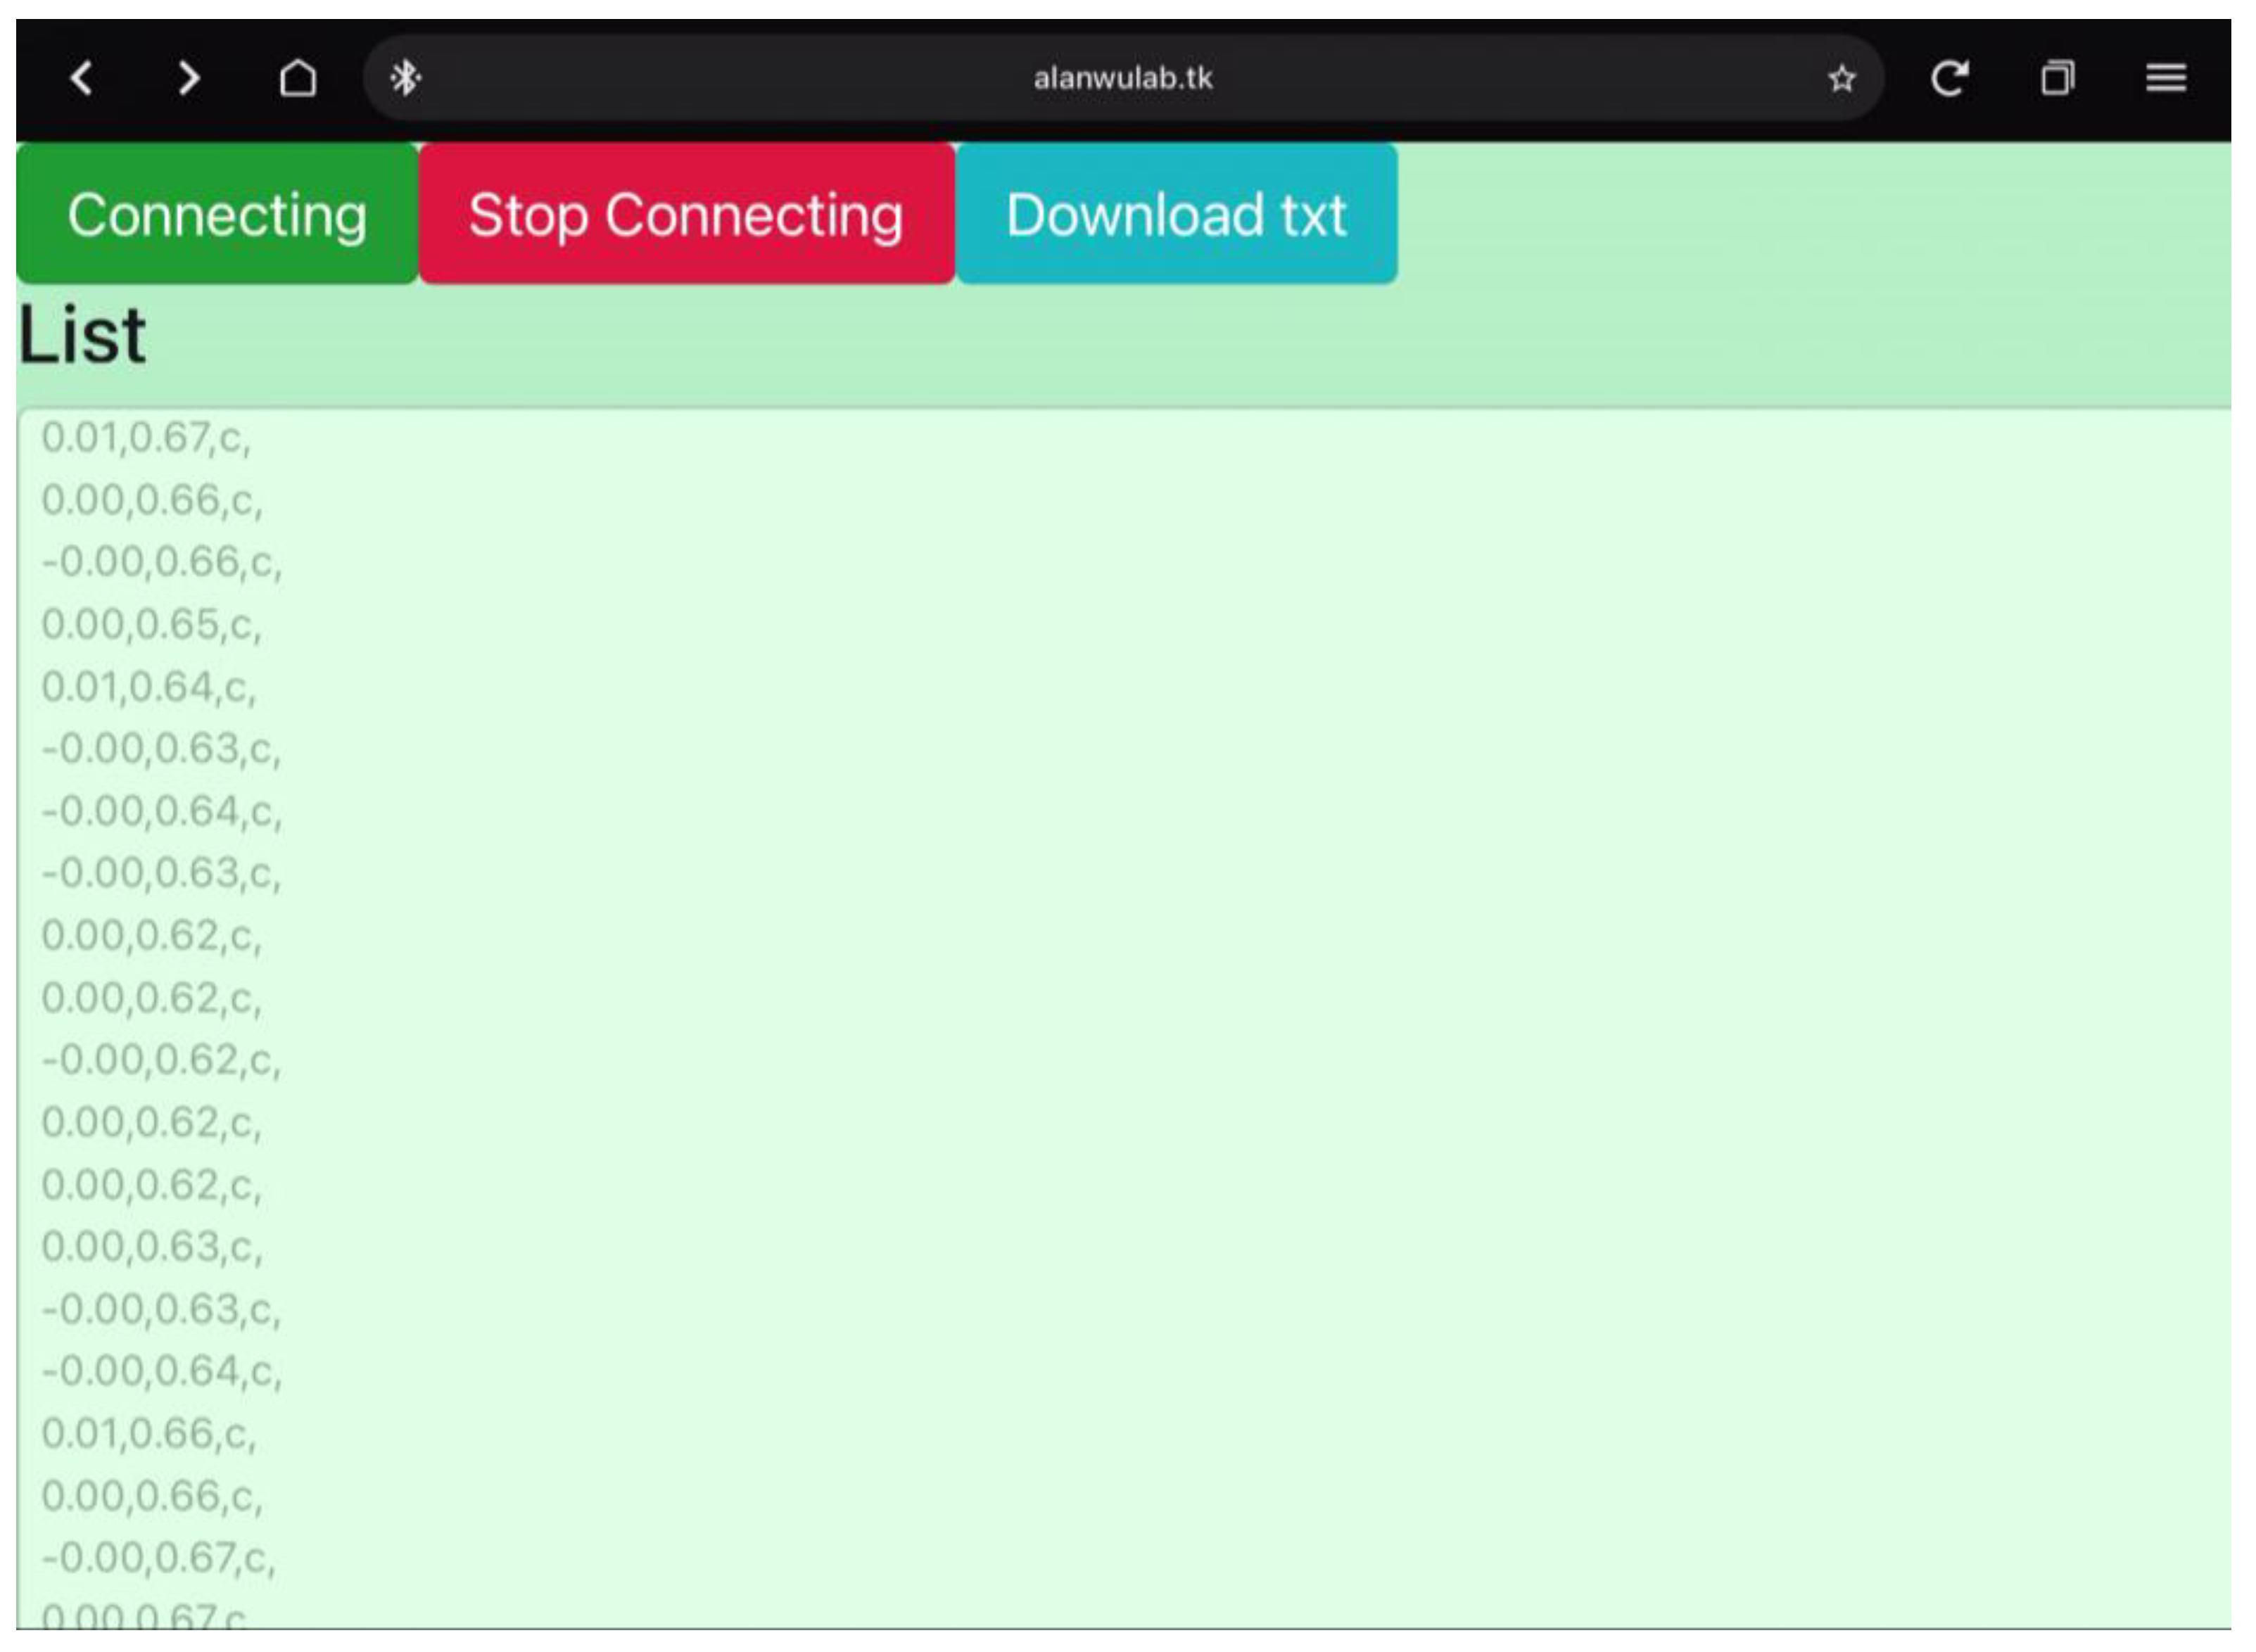Reload the page with the refresh icon

(1949, 78)
